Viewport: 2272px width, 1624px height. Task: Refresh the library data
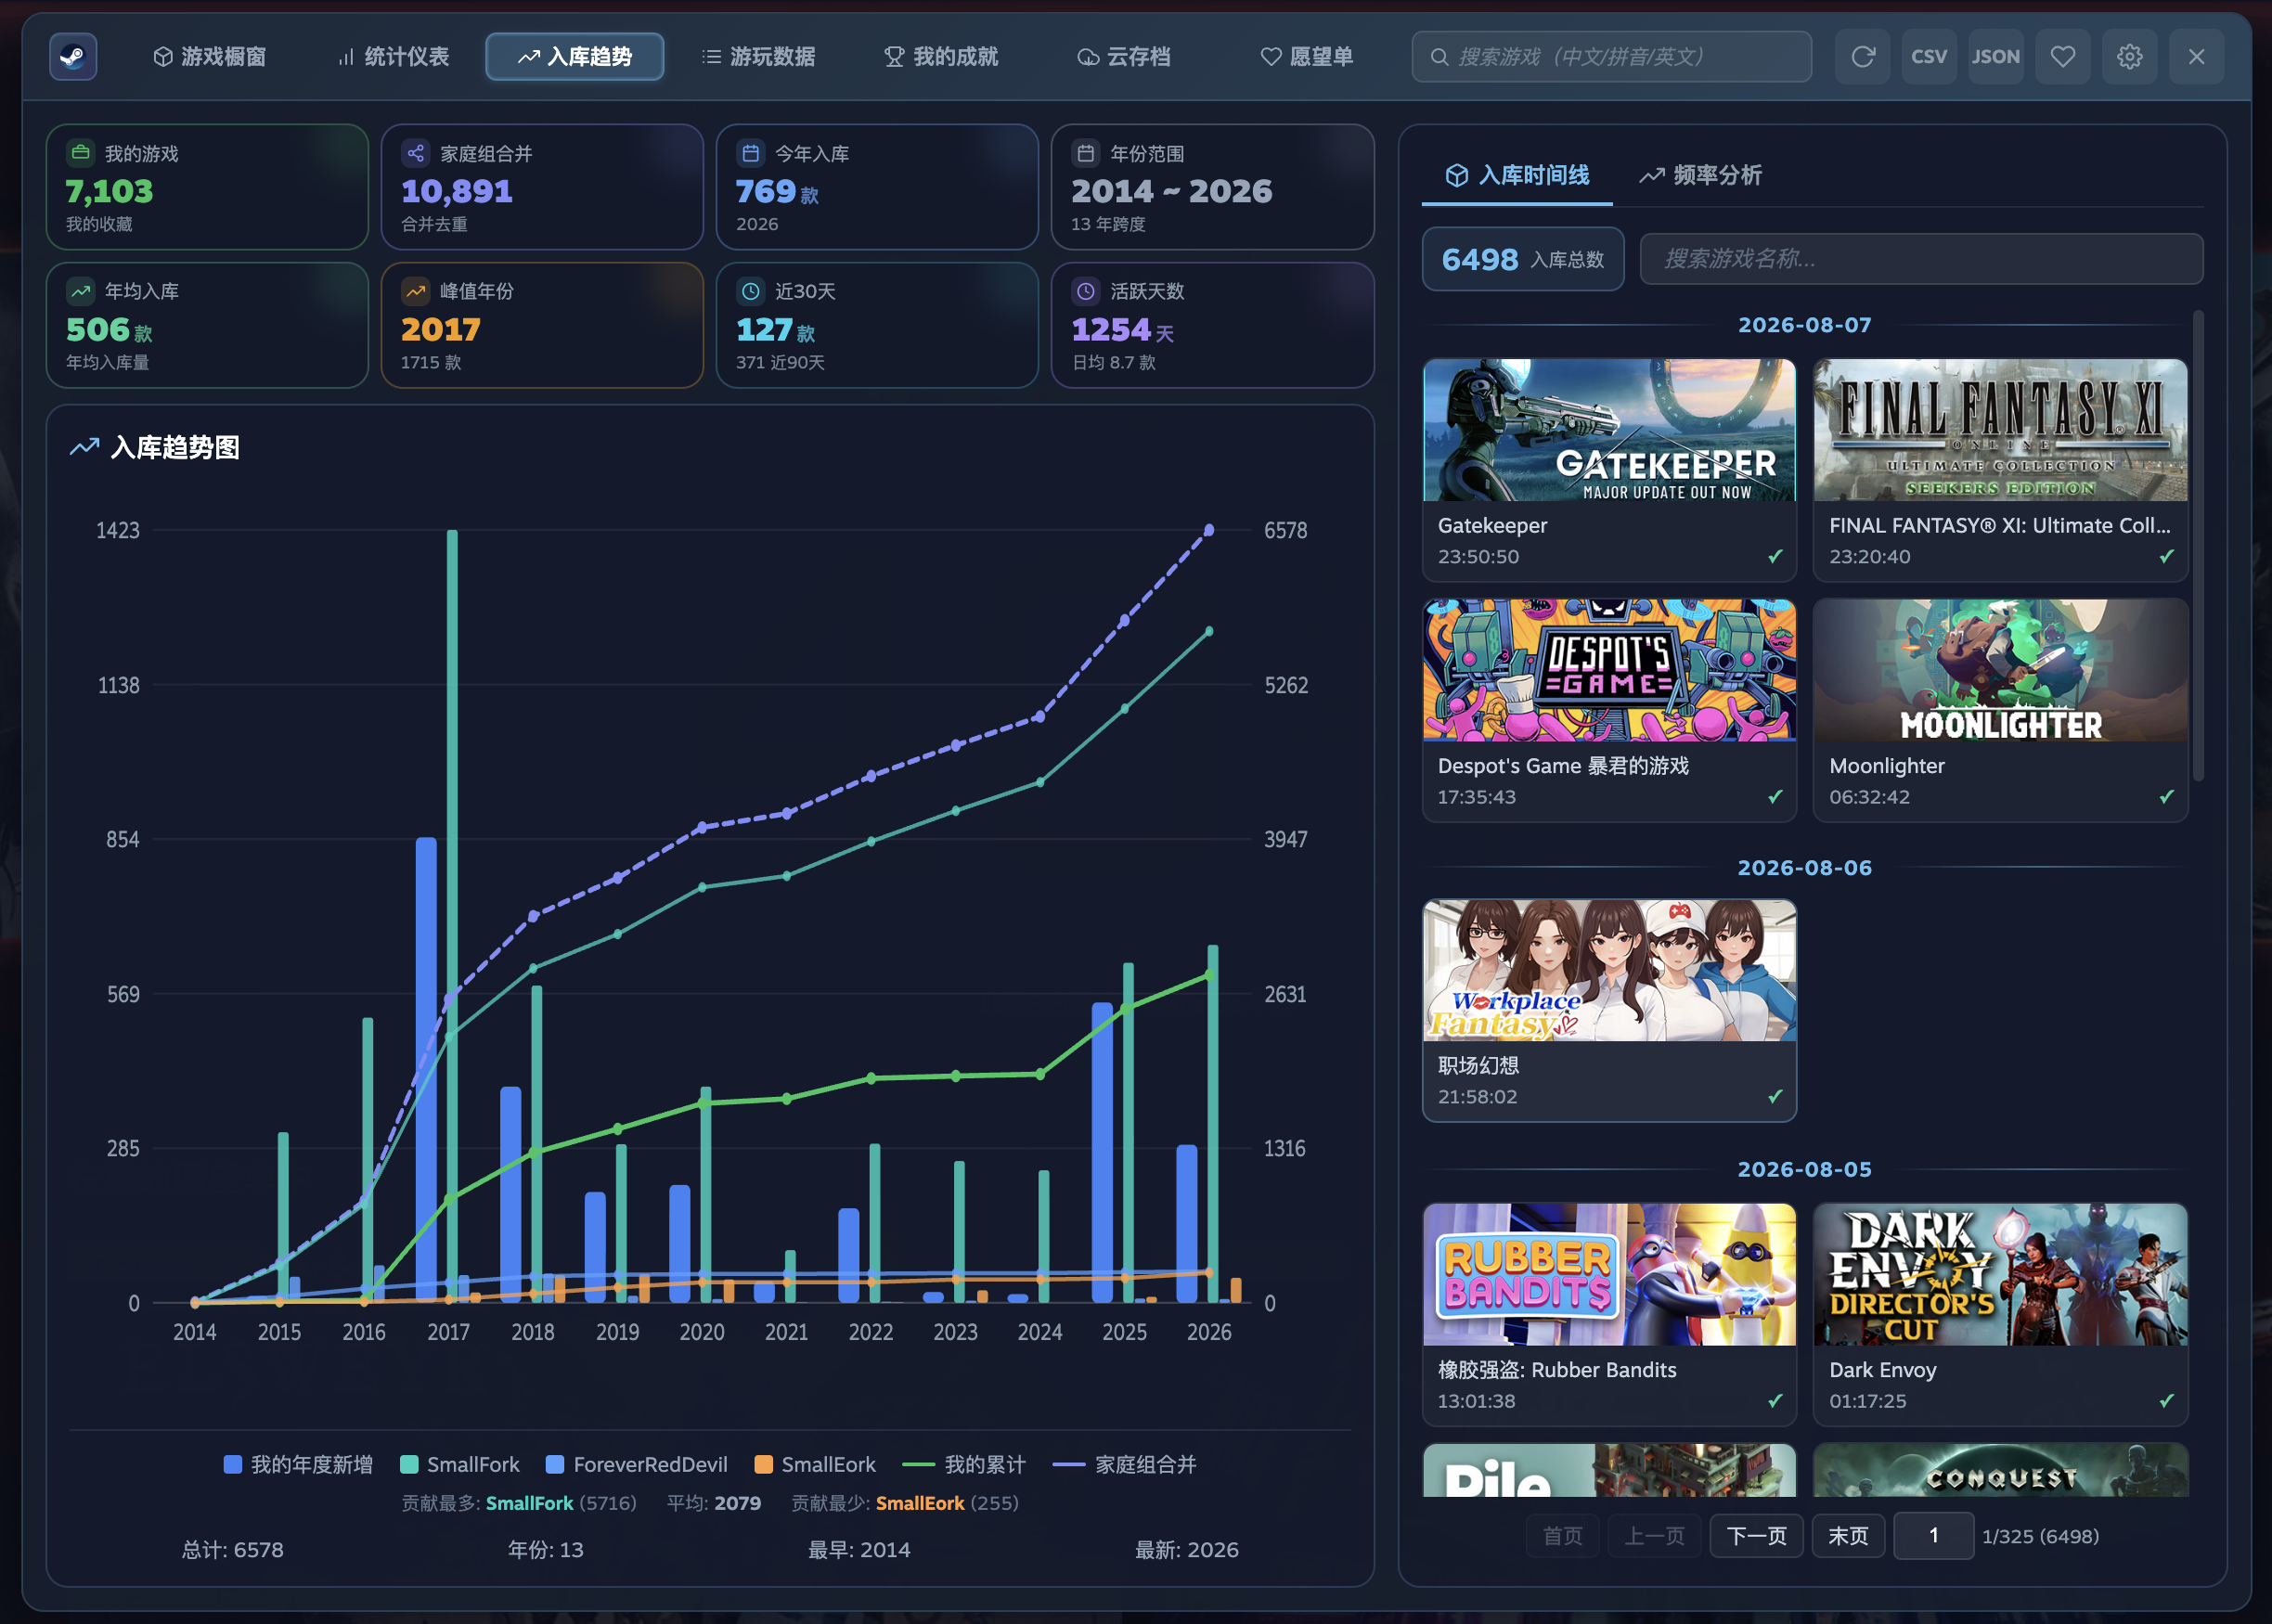coord(1862,57)
